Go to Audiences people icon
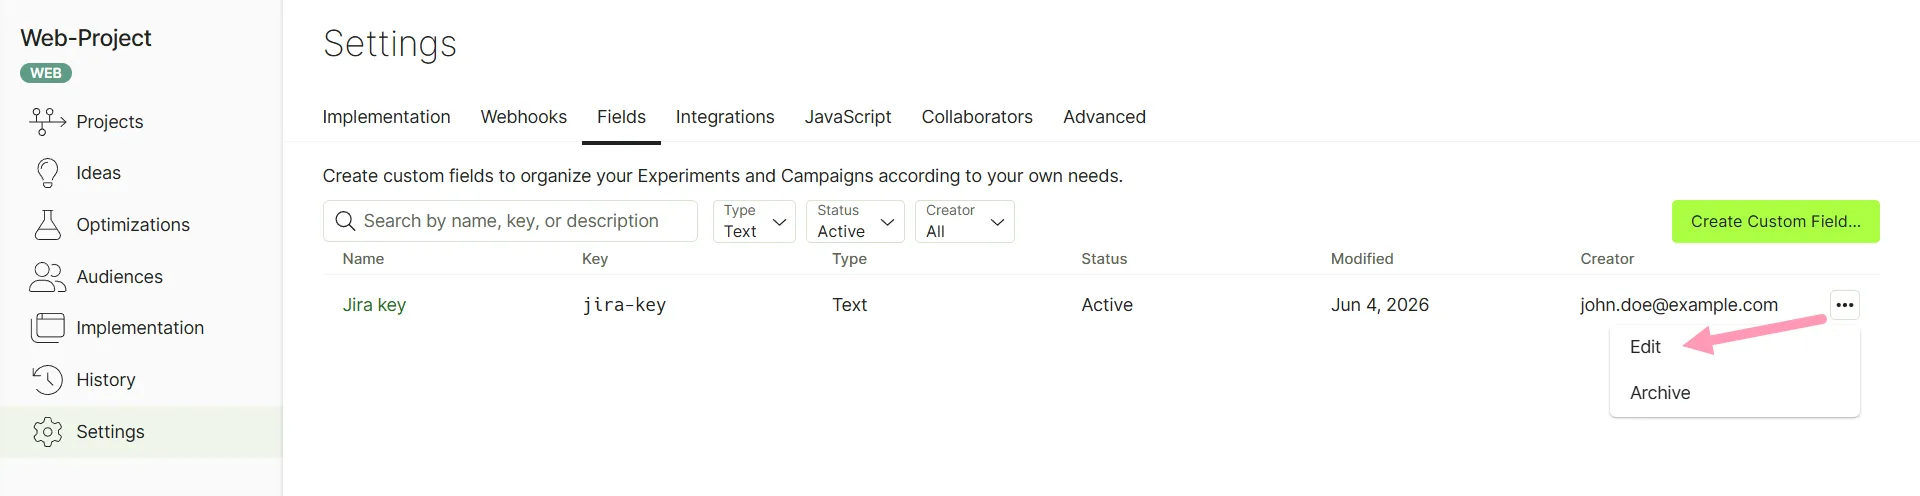The height and width of the screenshot is (496, 1920). [x=47, y=277]
